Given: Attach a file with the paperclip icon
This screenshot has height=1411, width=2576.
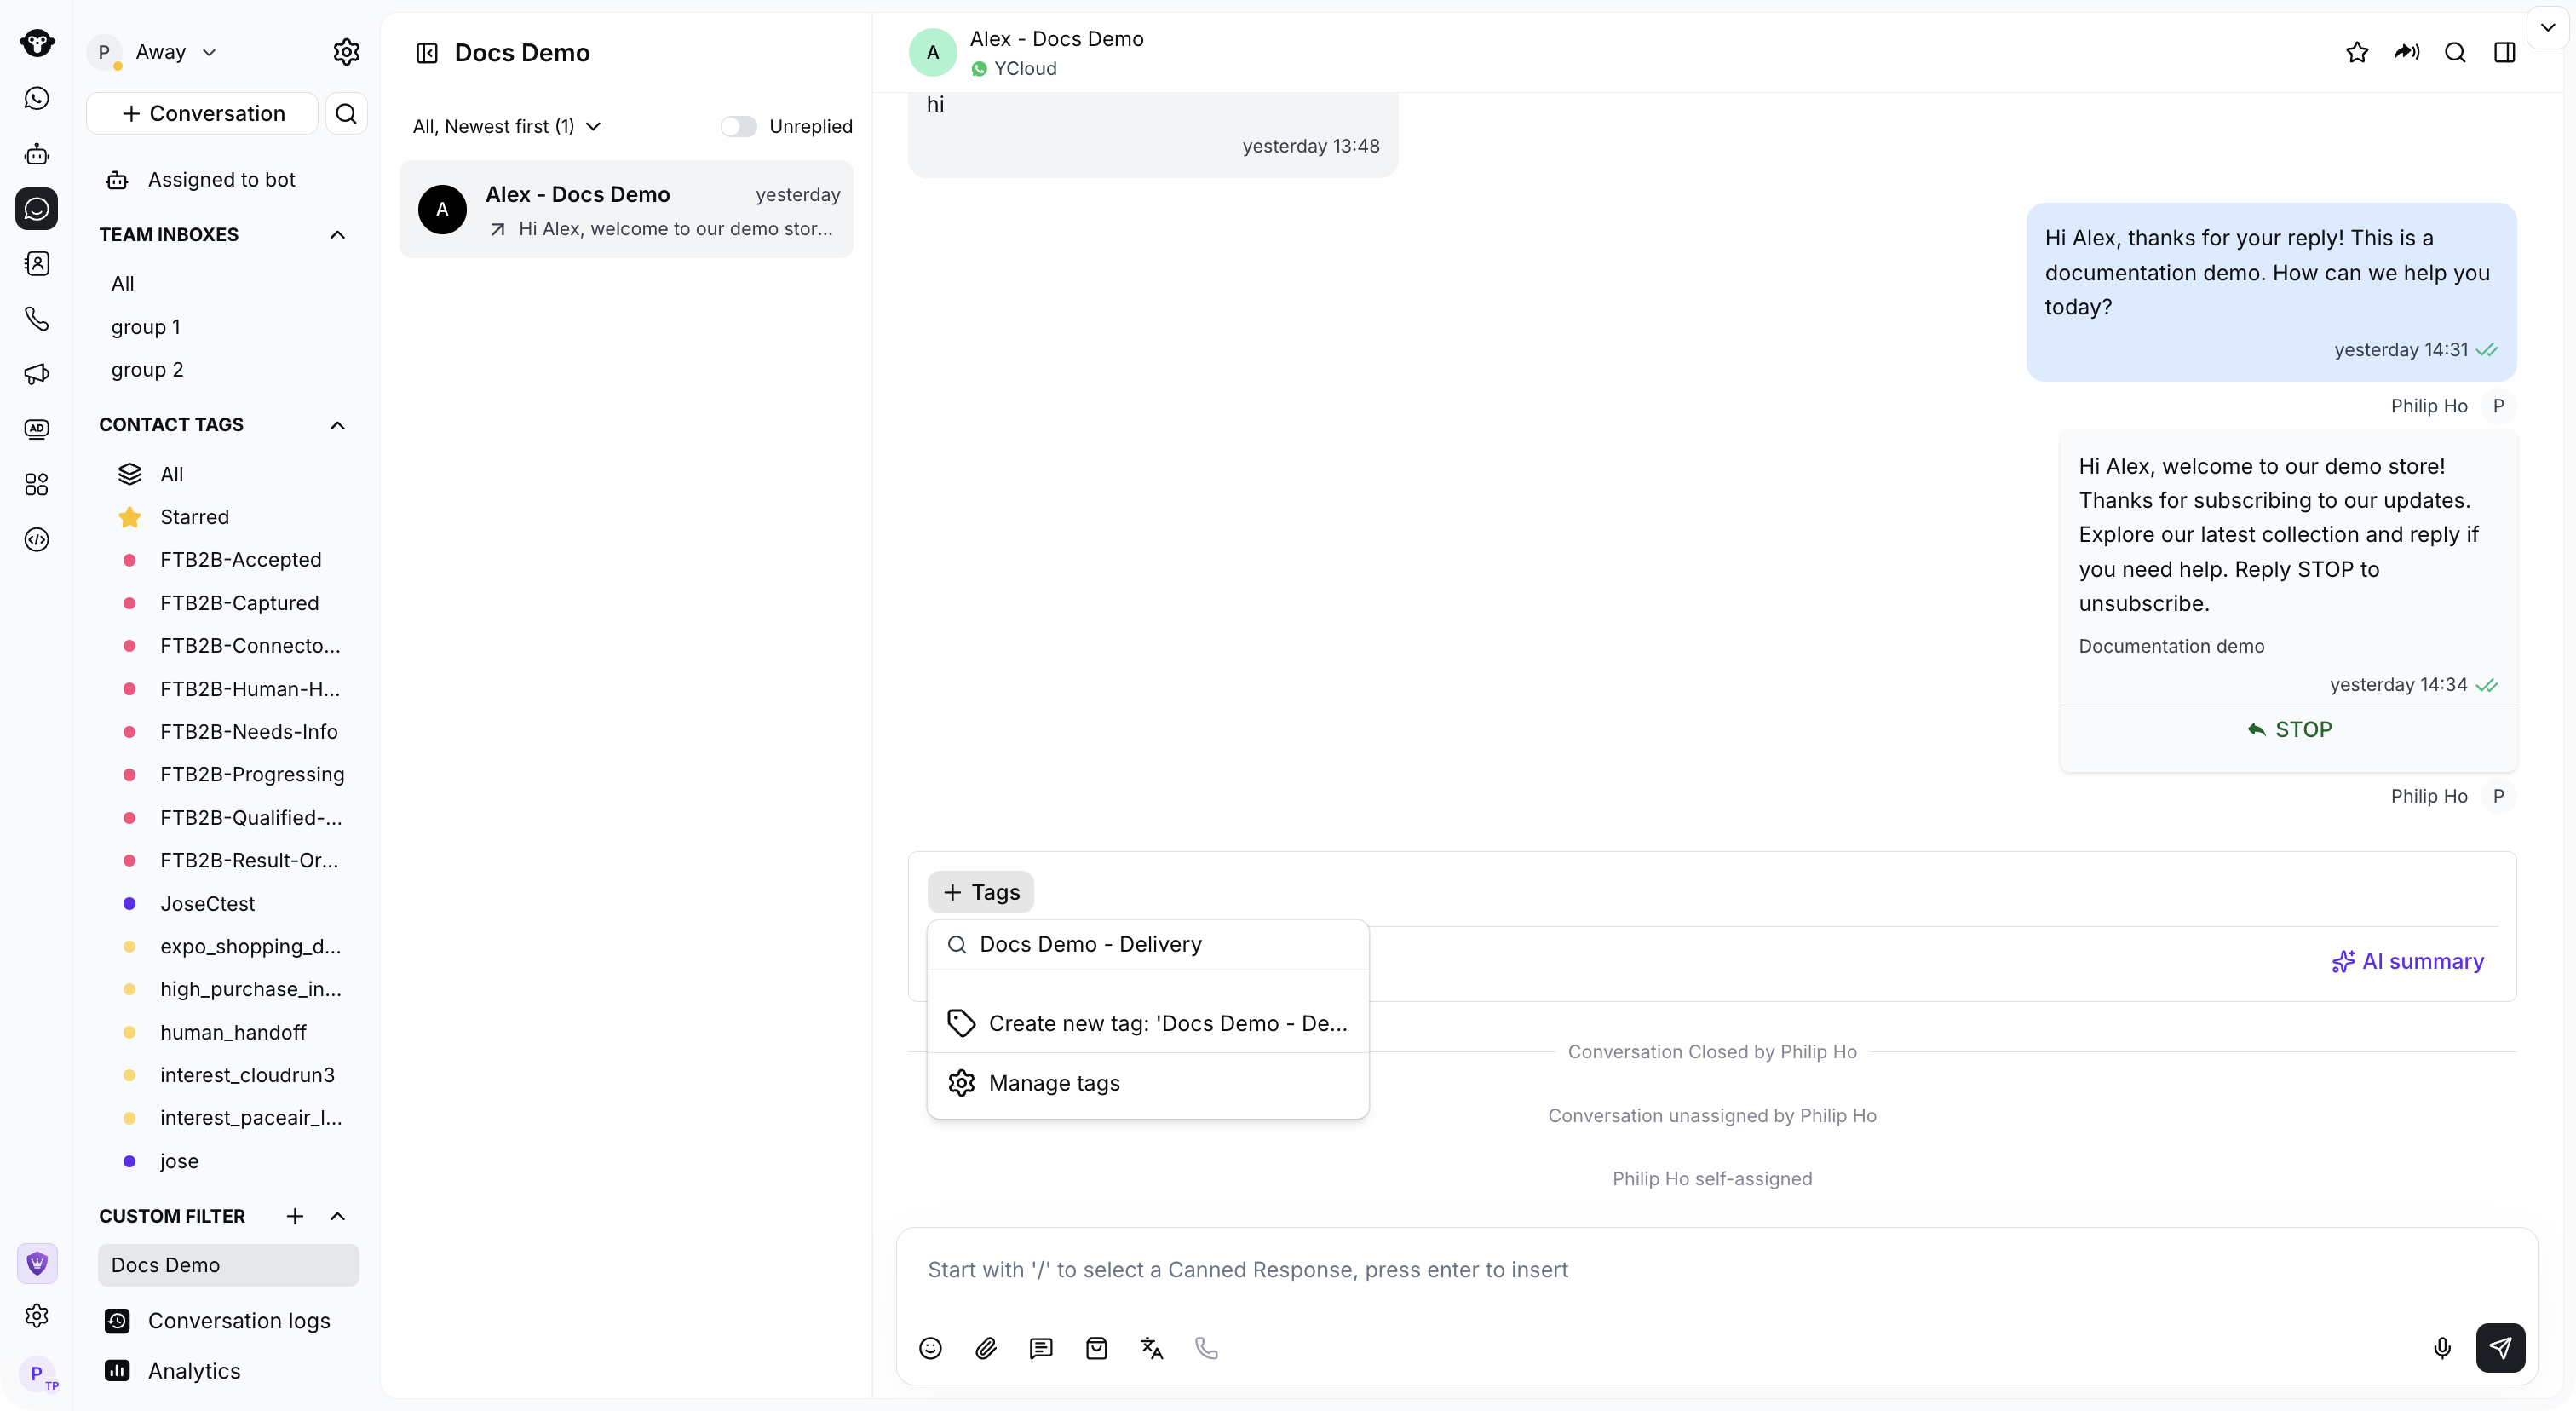Looking at the screenshot, I should click(986, 1348).
